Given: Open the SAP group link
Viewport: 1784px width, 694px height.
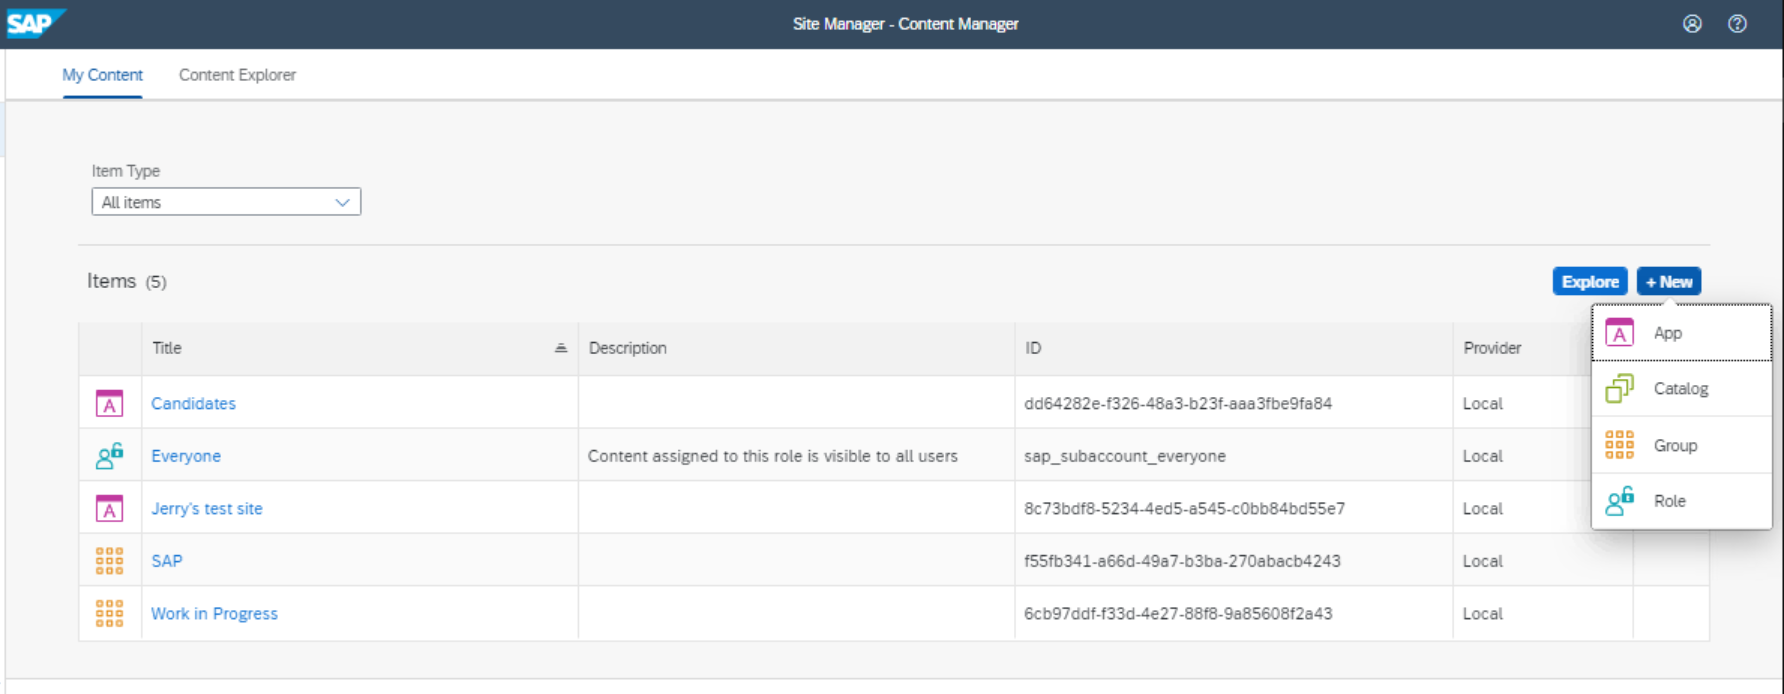Looking at the screenshot, I should 167,561.
